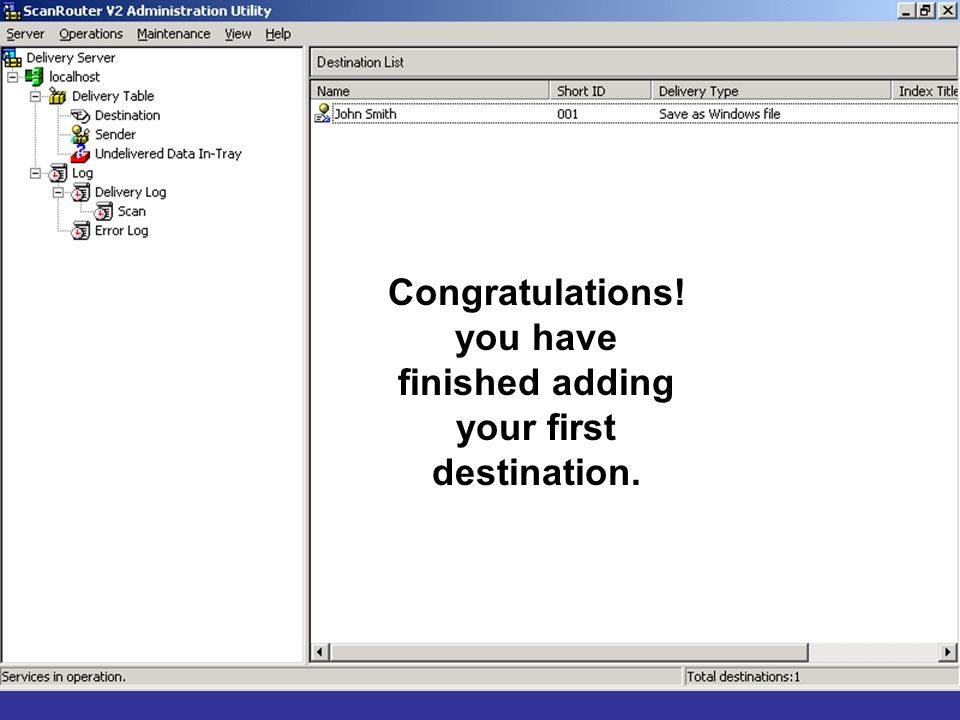Viewport: 960px width, 720px height.
Task: Select Delivery Table label in tree
Action: [x=113, y=96]
